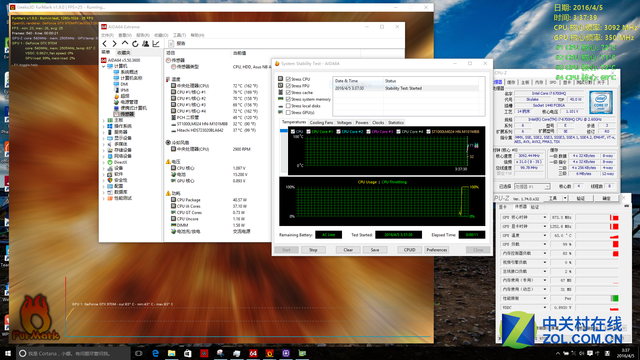The height and width of the screenshot is (360, 640).
Task: Open the Windows Start button
Action: (8, 353)
